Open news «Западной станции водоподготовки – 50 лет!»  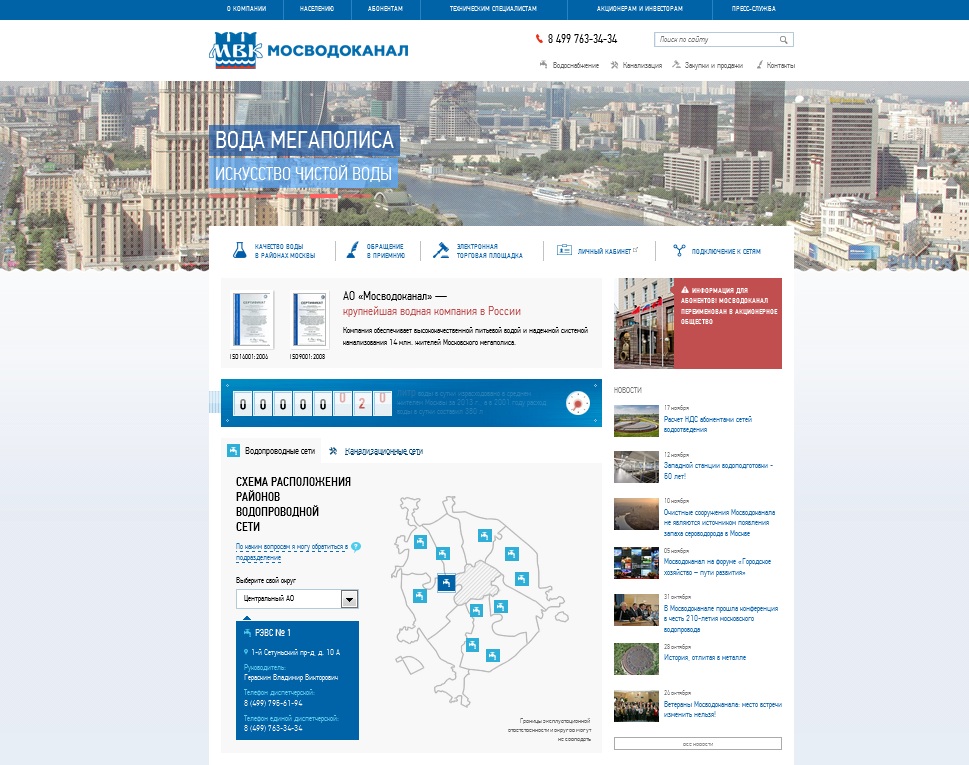[x=718, y=471]
